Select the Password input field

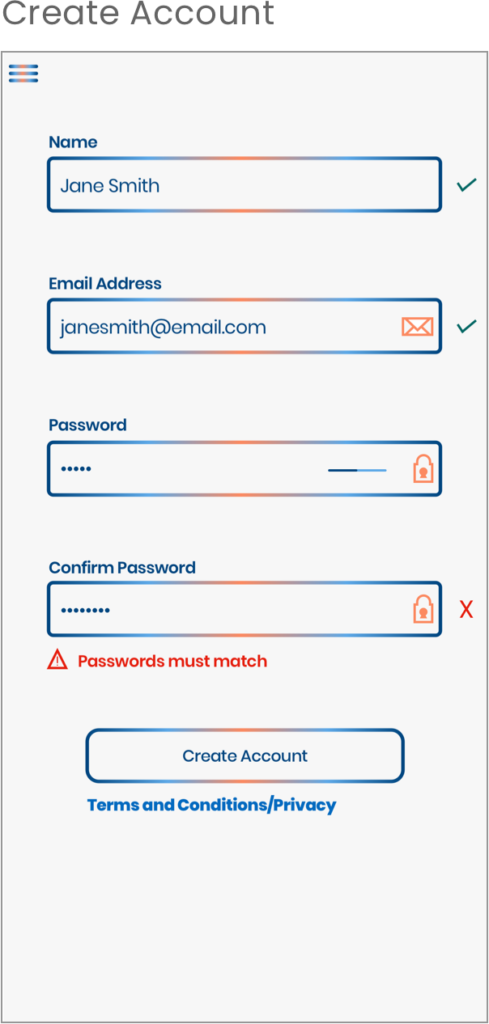[x=244, y=468]
